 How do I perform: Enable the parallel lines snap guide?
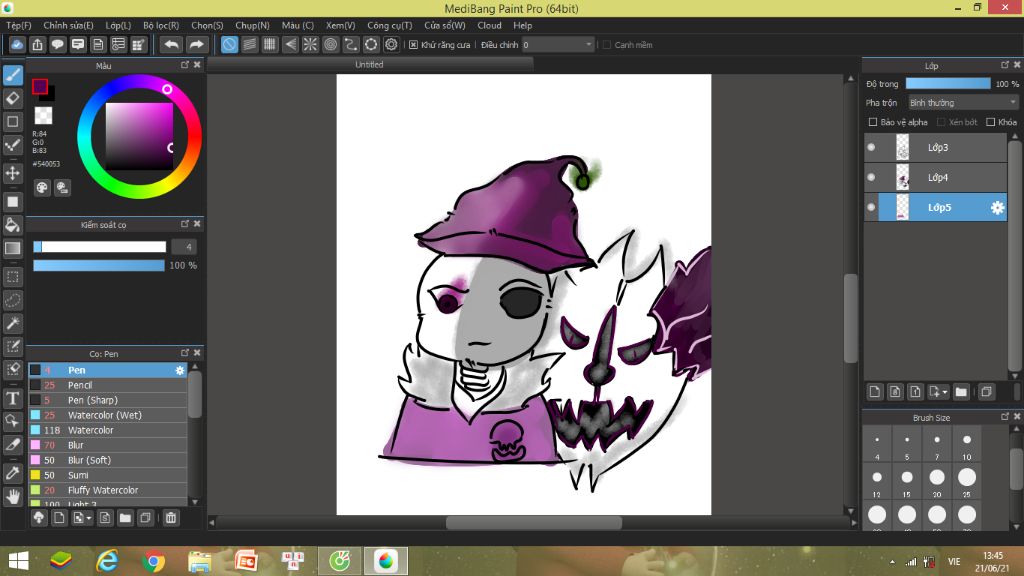point(249,44)
